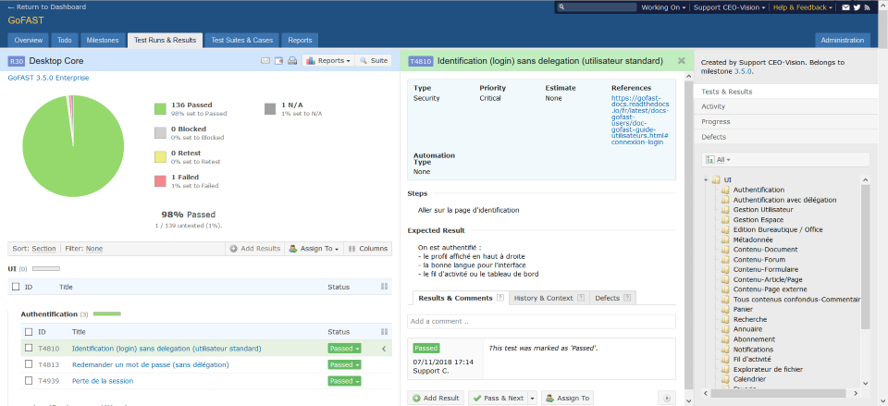Click the folder icon beside Métadonnée
This screenshot has width=888, height=406.
pyautogui.click(x=725, y=240)
